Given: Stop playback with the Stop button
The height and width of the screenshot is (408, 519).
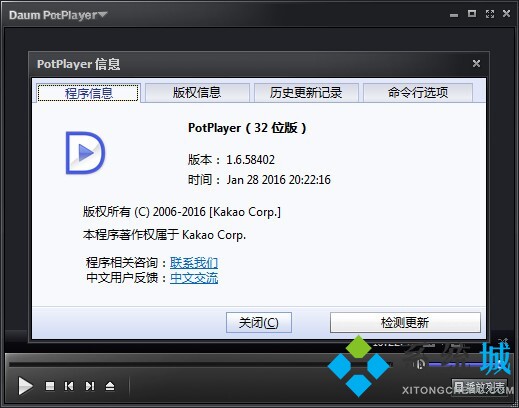Looking at the screenshot, I should 50,386.
